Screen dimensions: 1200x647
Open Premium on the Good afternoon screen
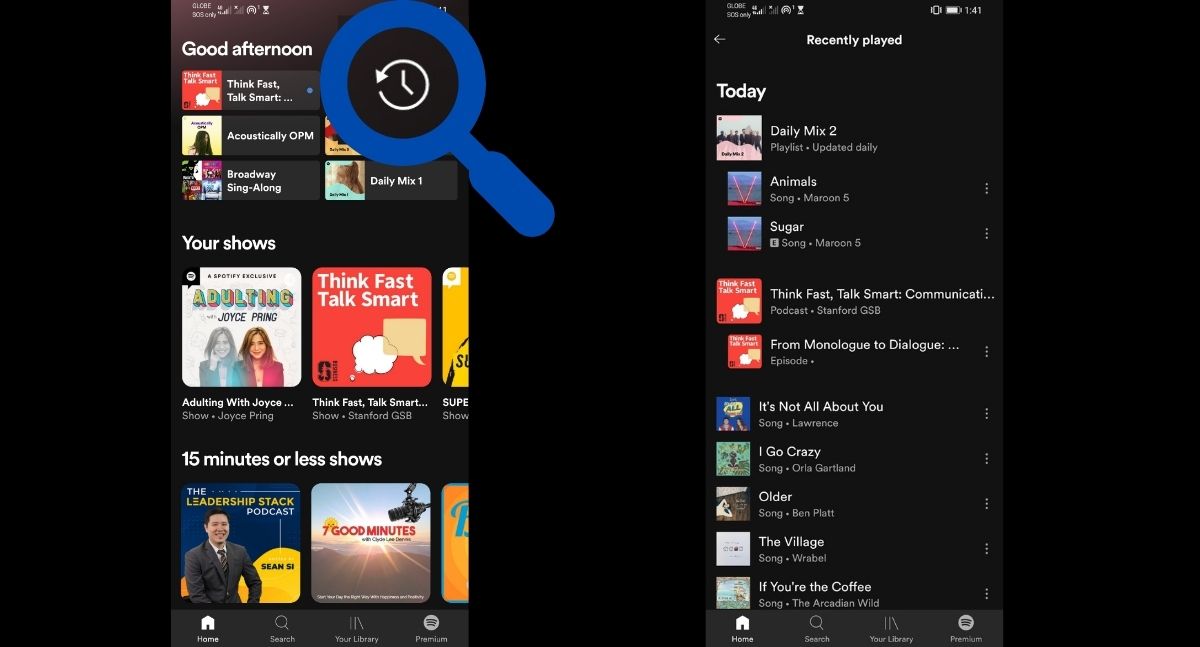tap(431, 629)
